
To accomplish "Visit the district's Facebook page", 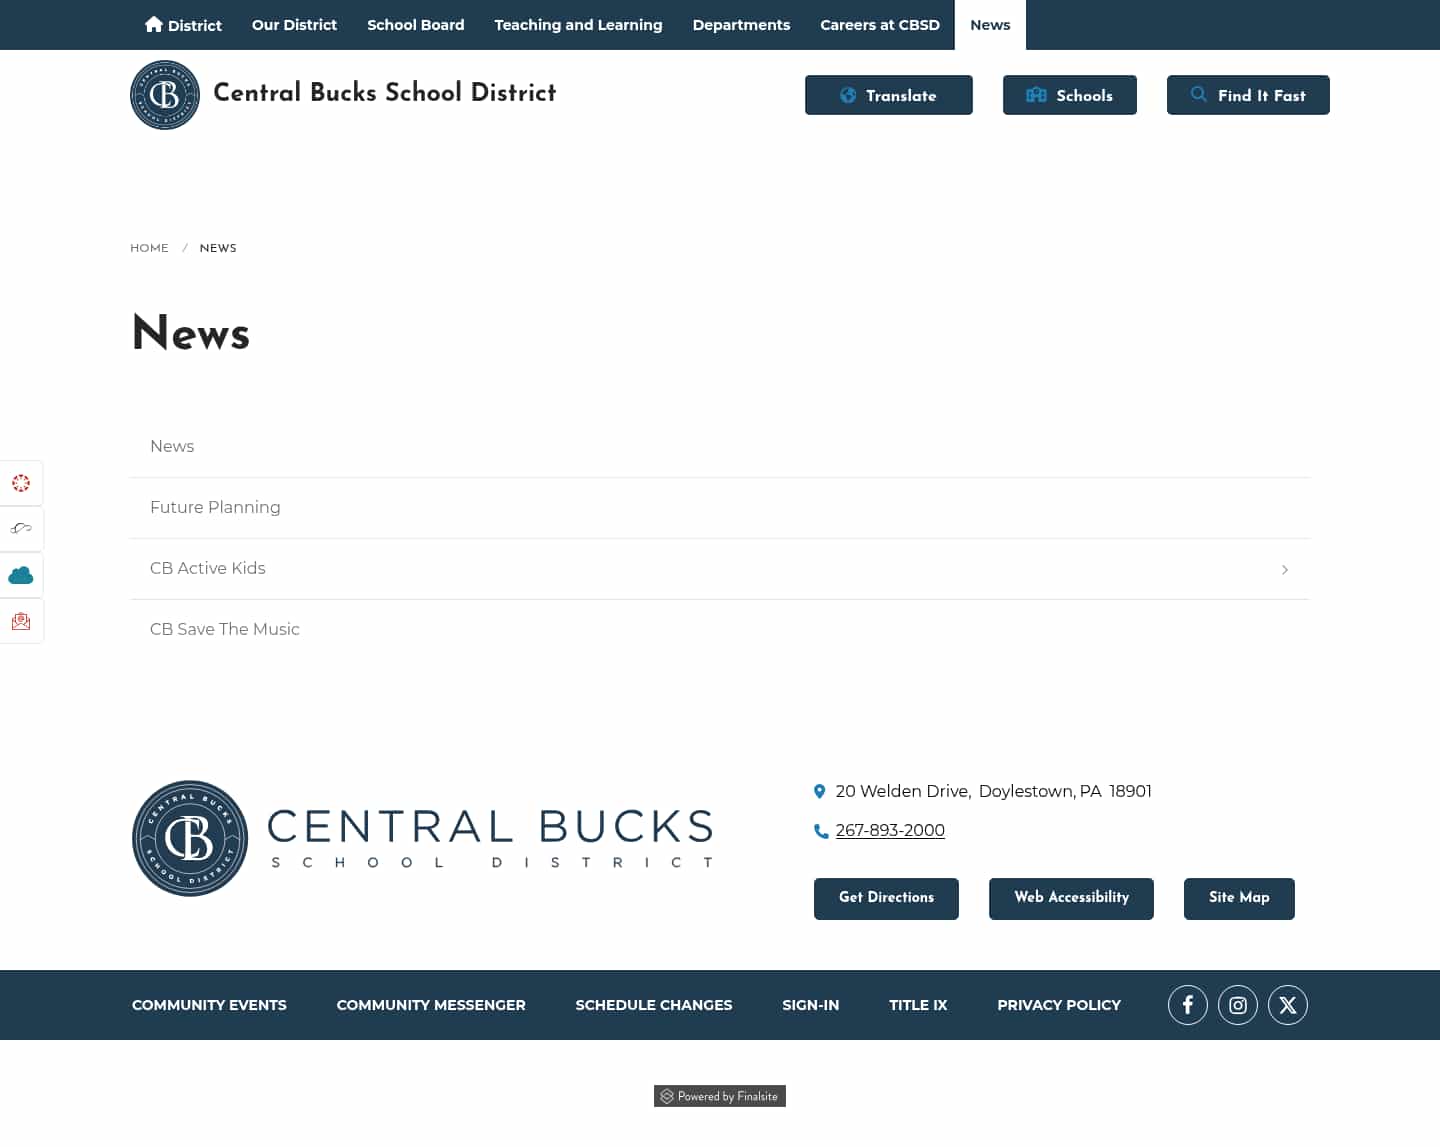I will [x=1187, y=1004].
